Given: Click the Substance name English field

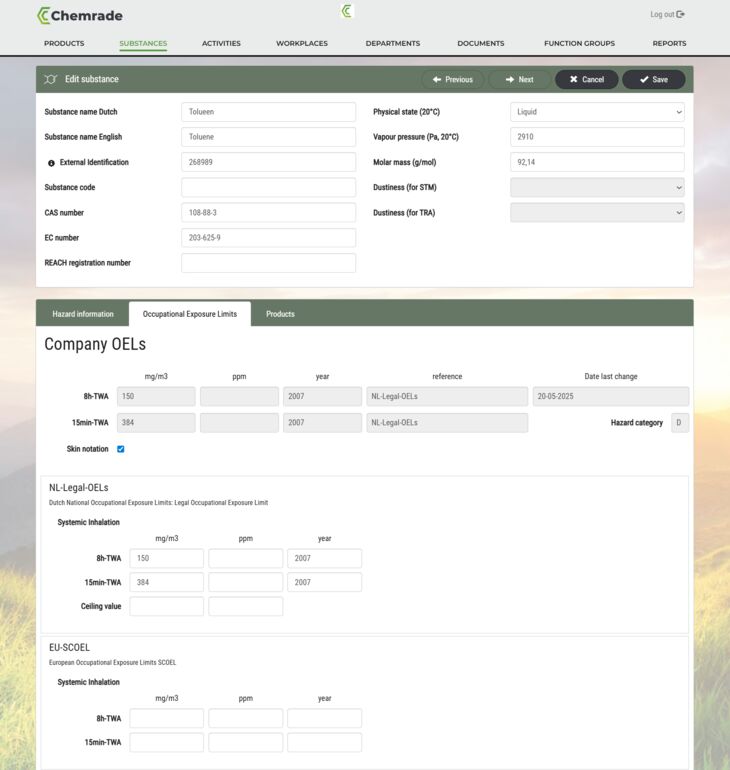Looking at the screenshot, I should pyautogui.click(x=269, y=137).
